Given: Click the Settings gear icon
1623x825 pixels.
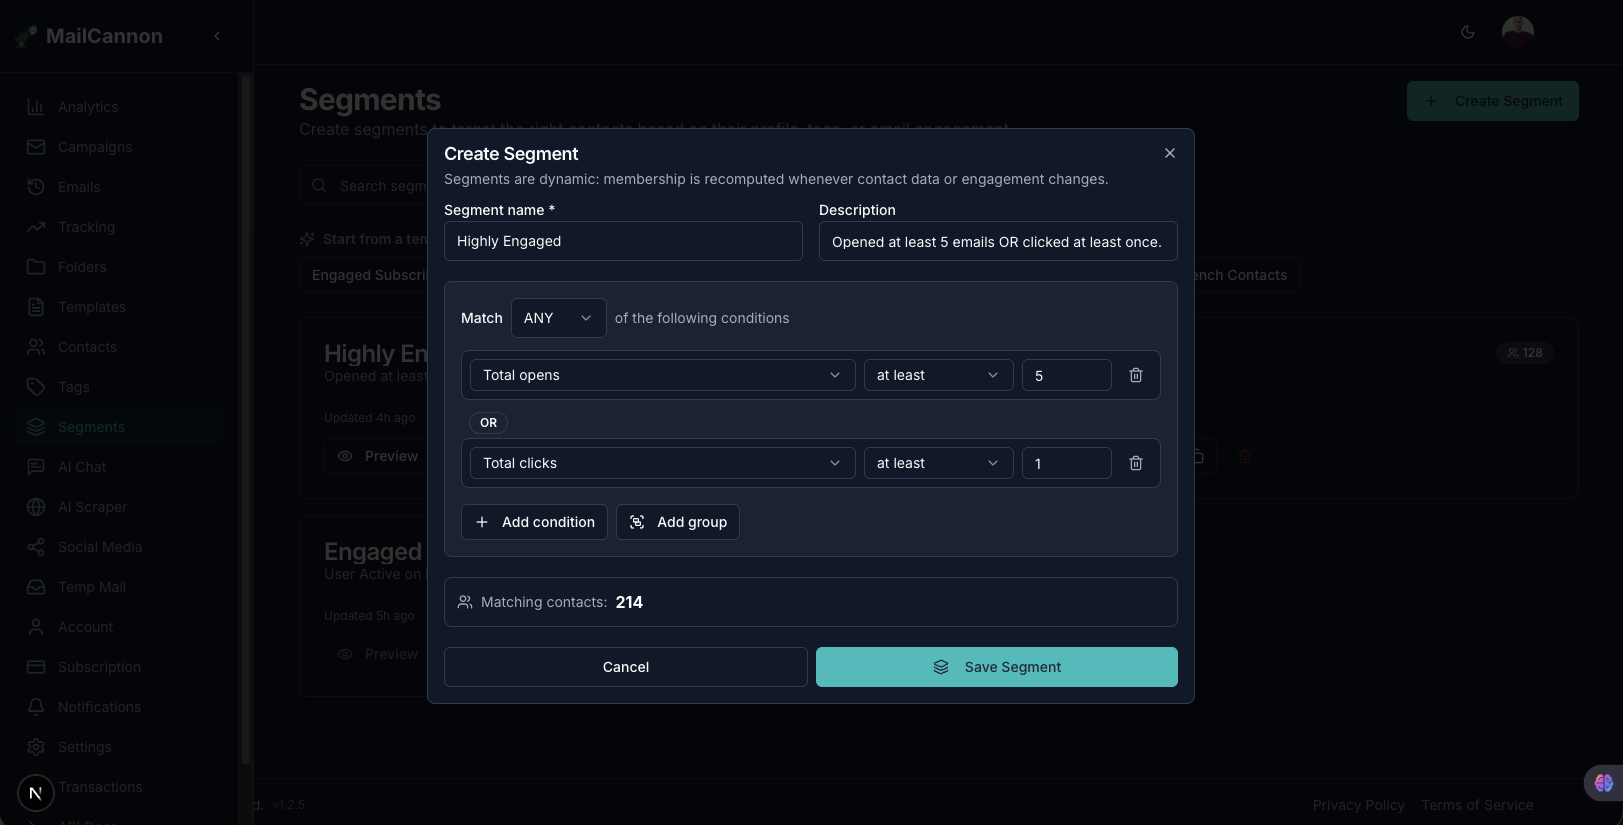Looking at the screenshot, I should click(36, 747).
